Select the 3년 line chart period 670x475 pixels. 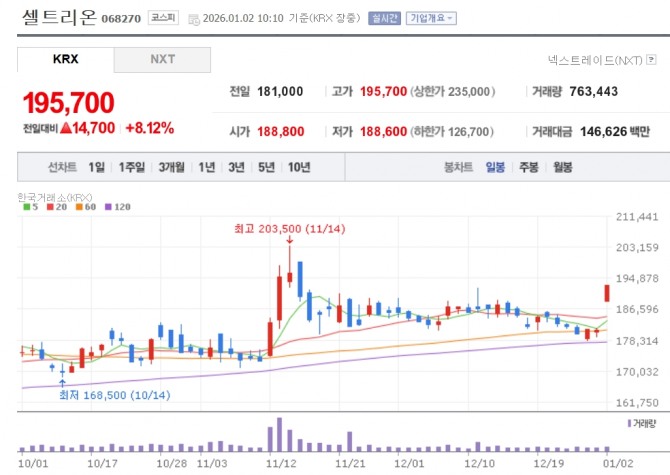click(236, 167)
